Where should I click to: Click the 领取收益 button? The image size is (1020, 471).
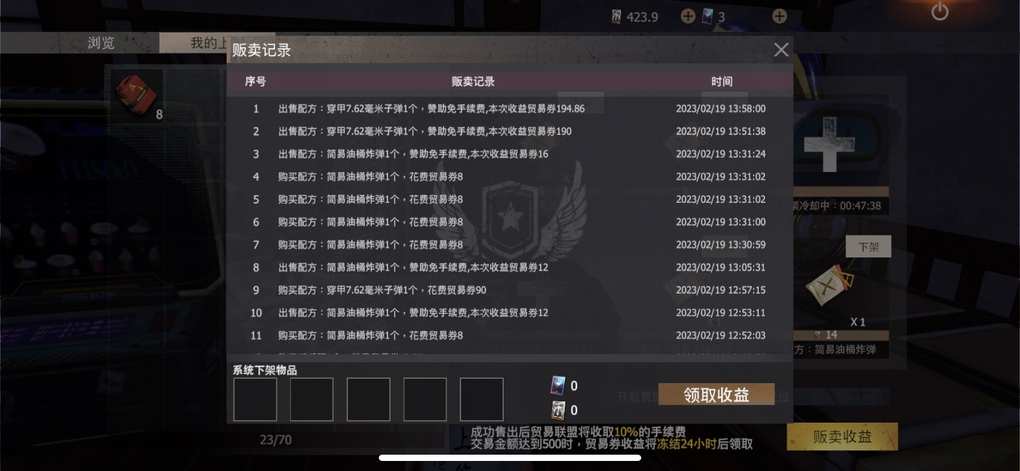coord(716,394)
